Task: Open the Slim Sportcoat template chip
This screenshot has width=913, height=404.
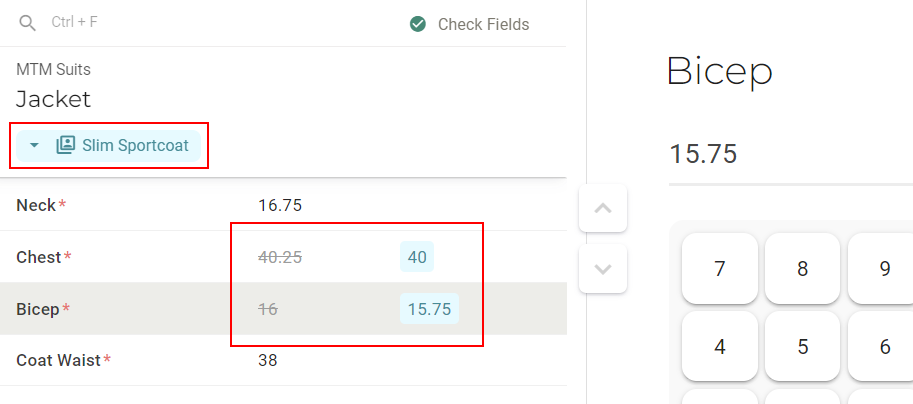Action: [108, 146]
